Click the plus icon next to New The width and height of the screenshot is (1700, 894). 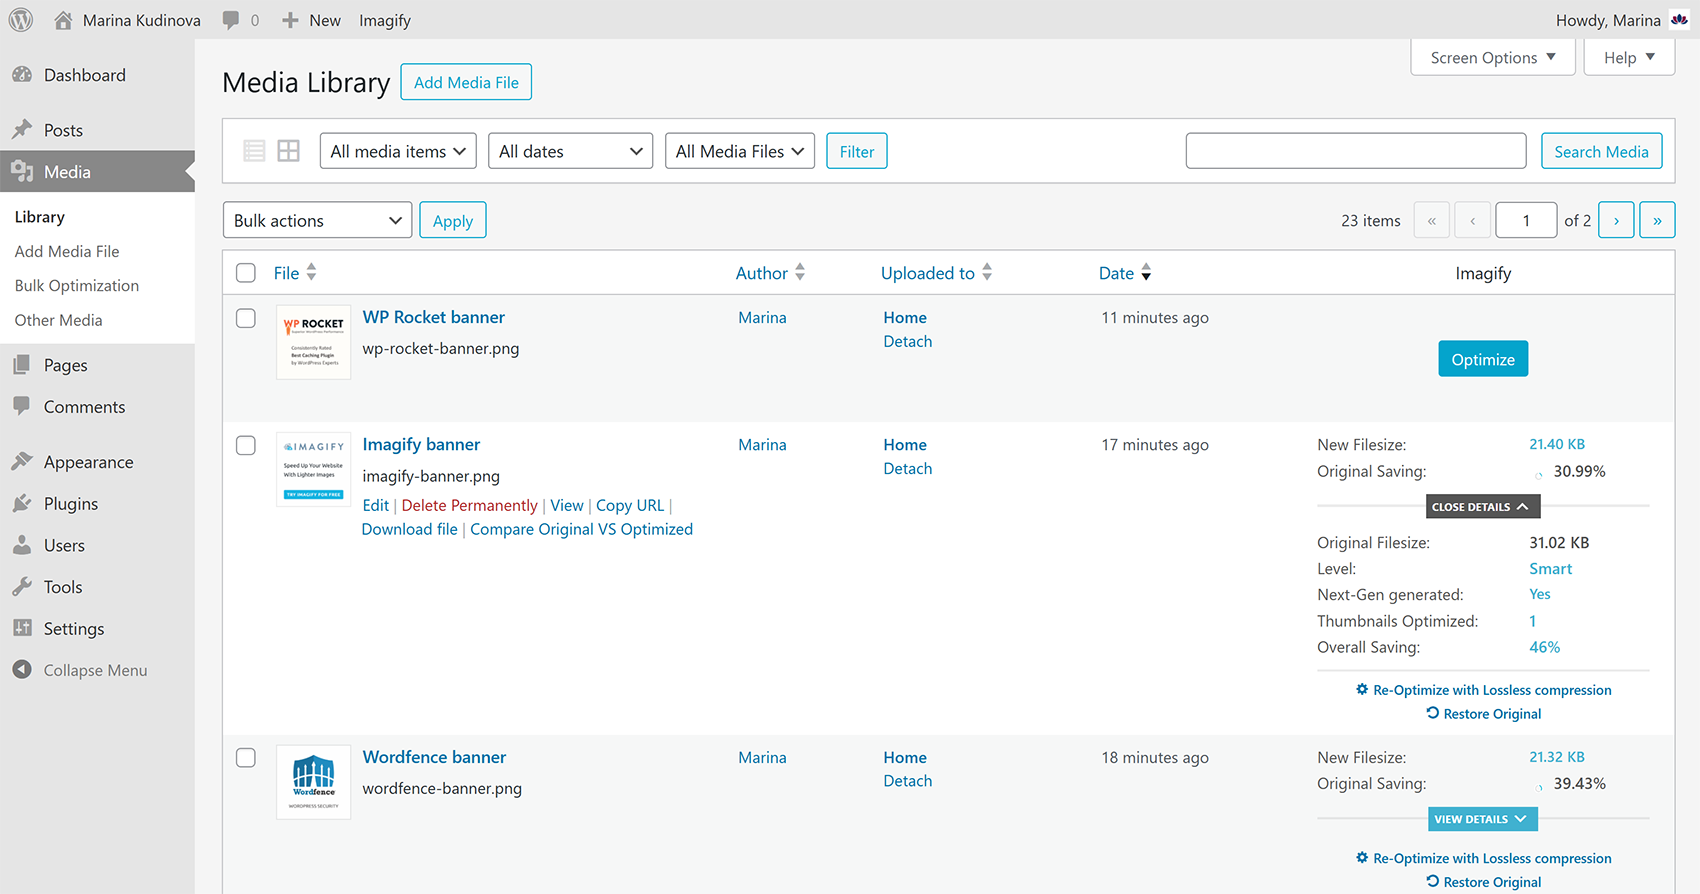(290, 20)
